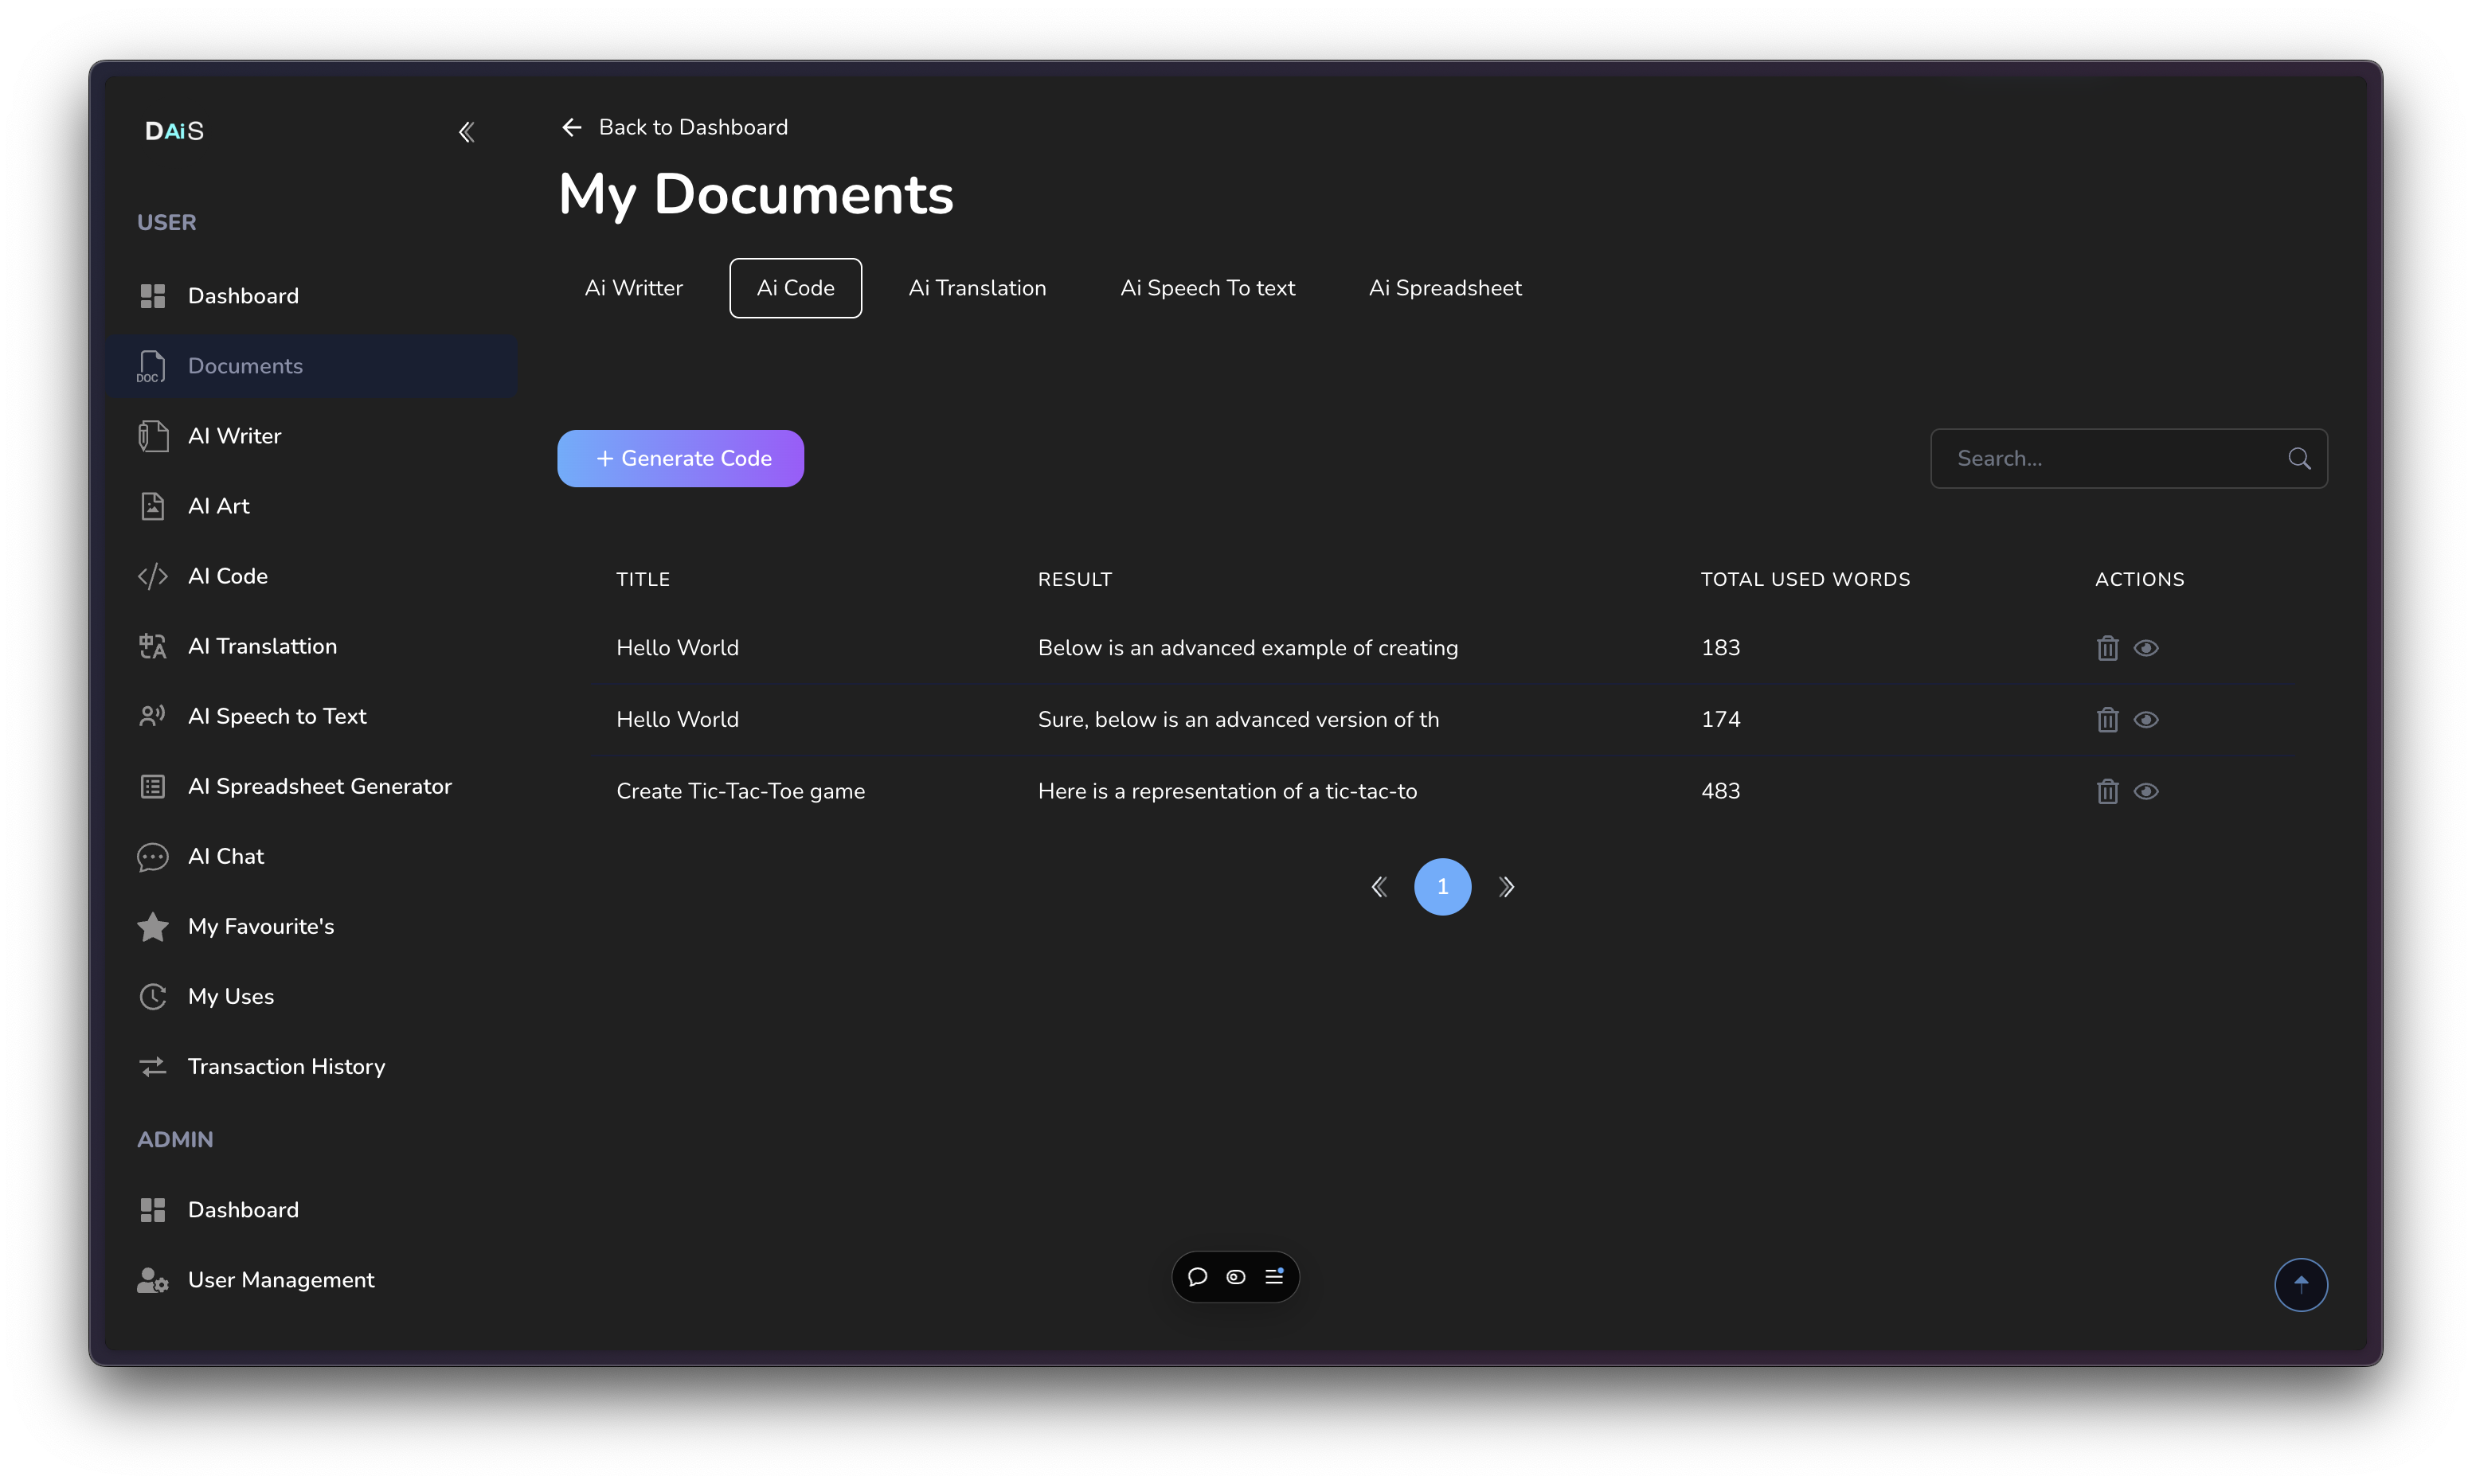Click the Generate Code button

[681, 459]
